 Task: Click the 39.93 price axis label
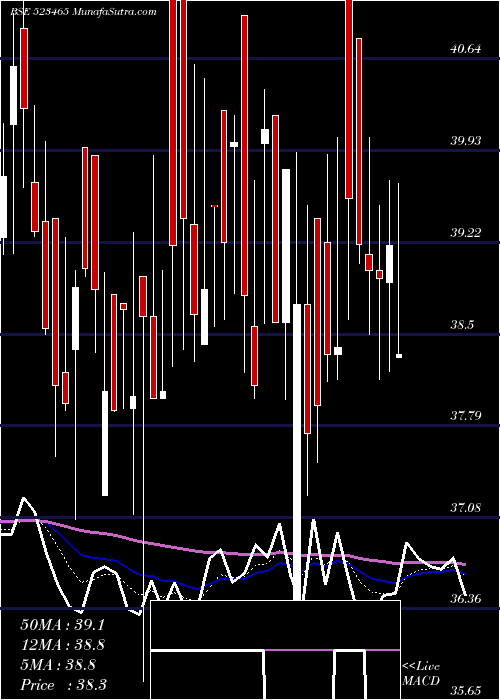click(466, 141)
